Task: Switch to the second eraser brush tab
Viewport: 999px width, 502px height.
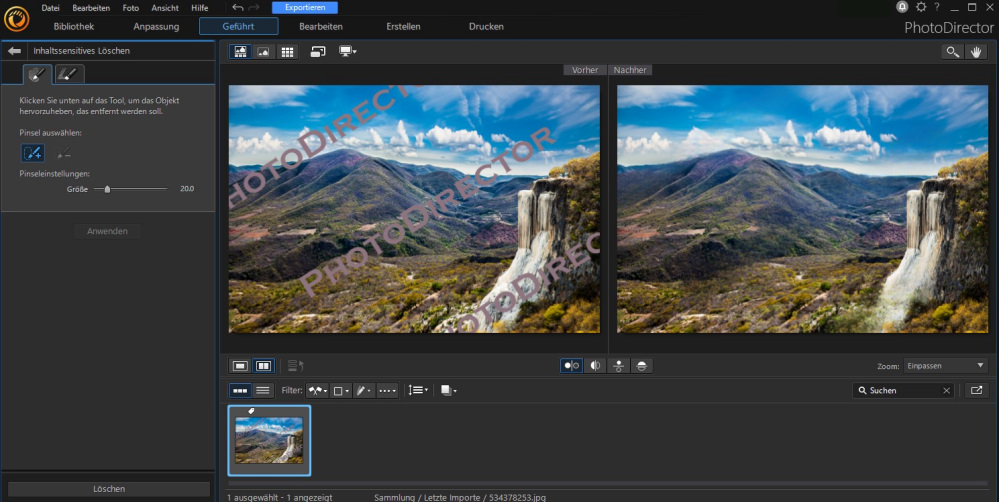Action: (69, 73)
